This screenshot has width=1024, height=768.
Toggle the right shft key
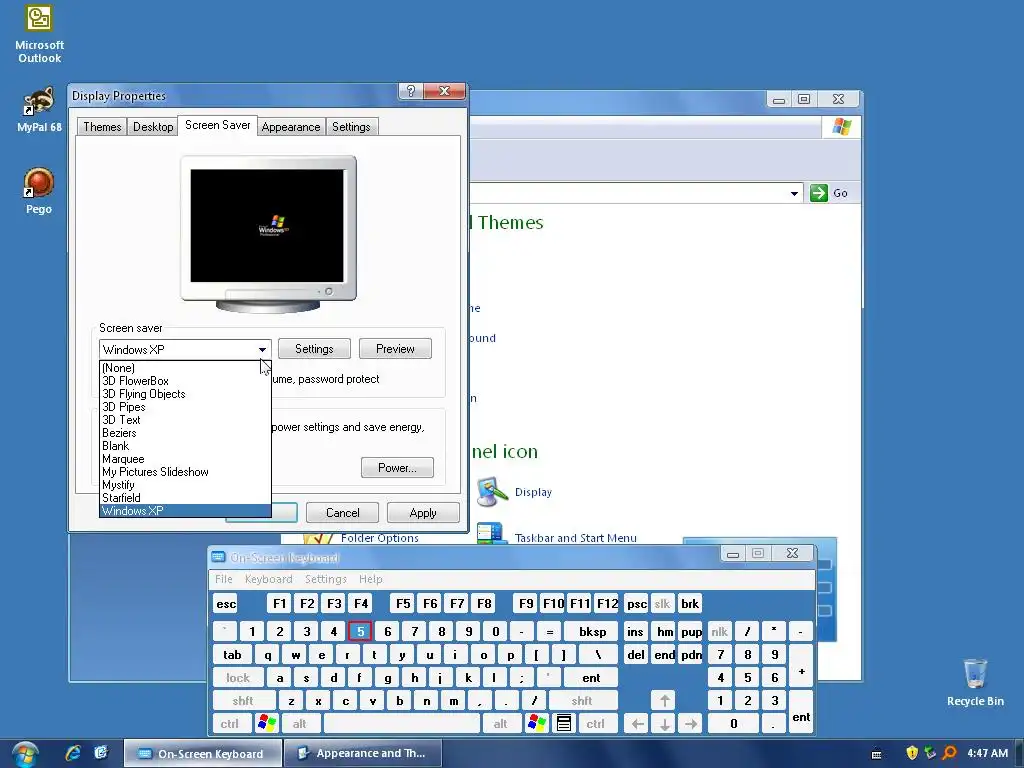point(581,701)
